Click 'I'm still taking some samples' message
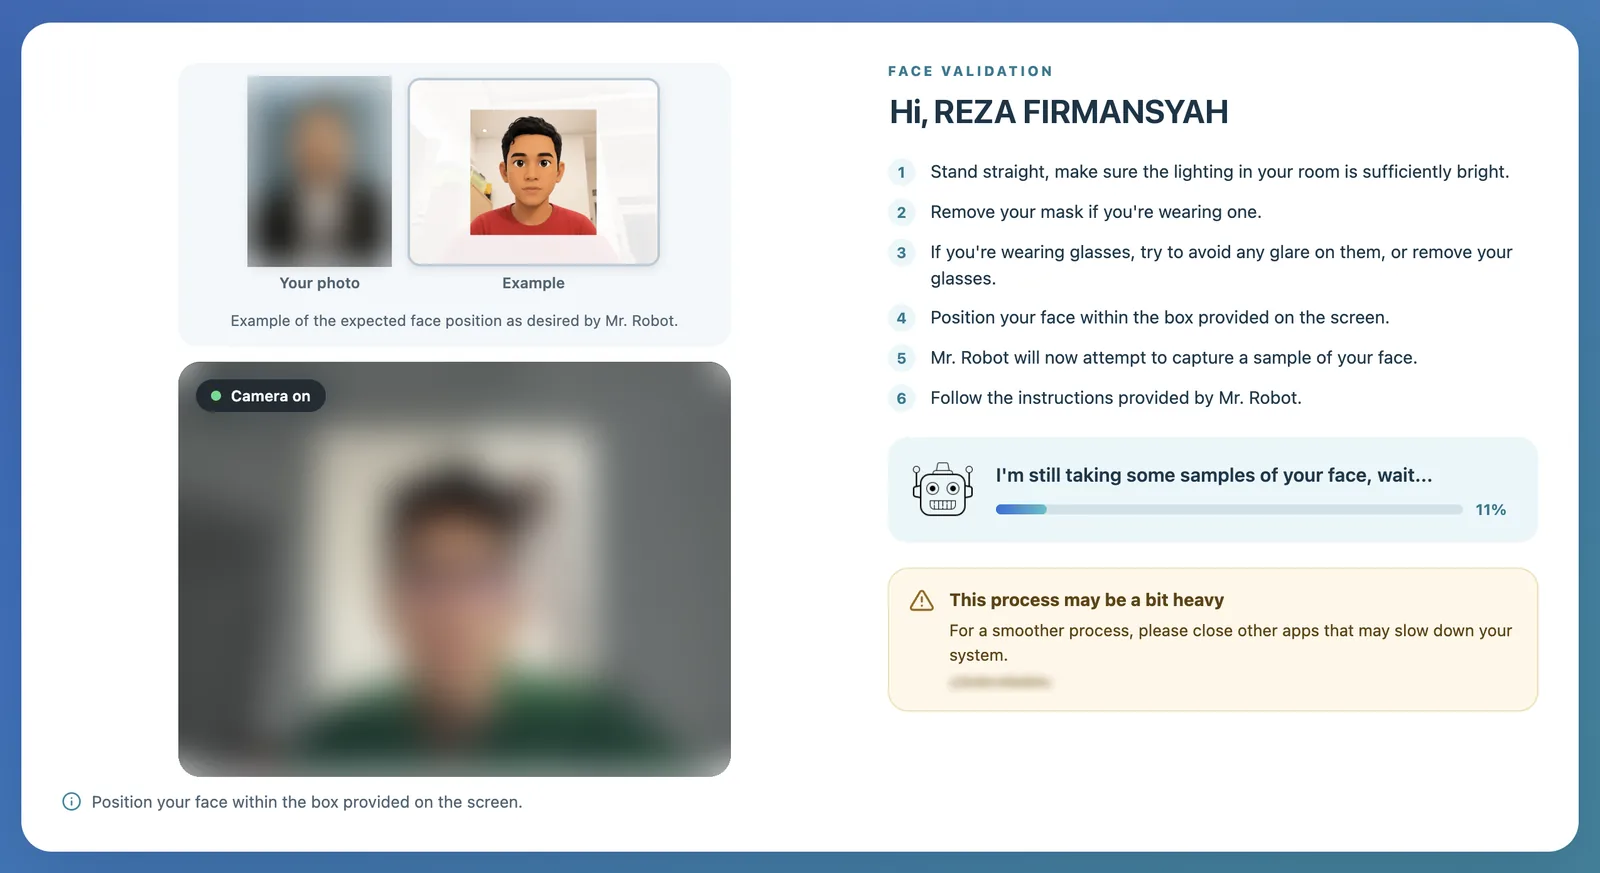 [x=1213, y=475]
